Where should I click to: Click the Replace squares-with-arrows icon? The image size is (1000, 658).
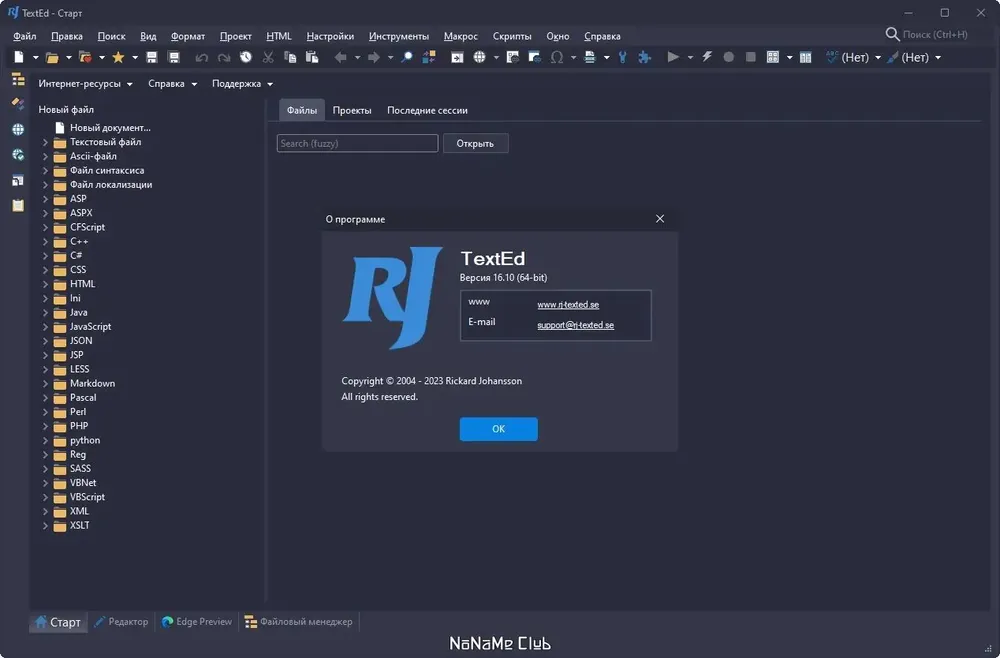pyautogui.click(x=429, y=57)
